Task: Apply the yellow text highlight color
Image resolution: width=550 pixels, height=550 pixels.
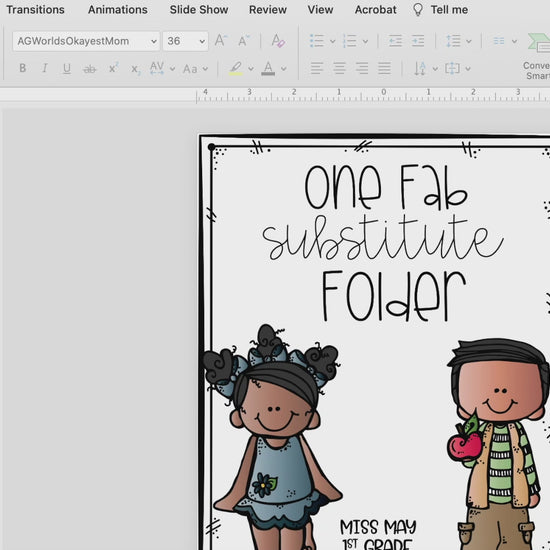Action: pyautogui.click(x=236, y=68)
